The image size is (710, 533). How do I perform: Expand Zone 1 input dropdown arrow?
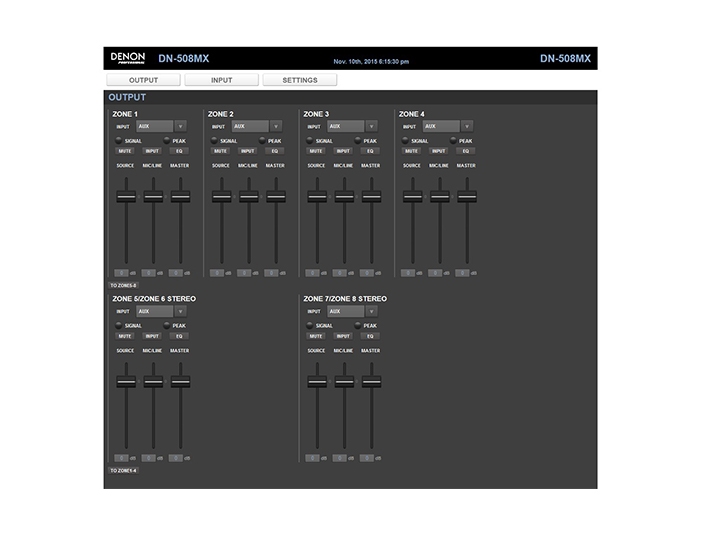pos(180,126)
